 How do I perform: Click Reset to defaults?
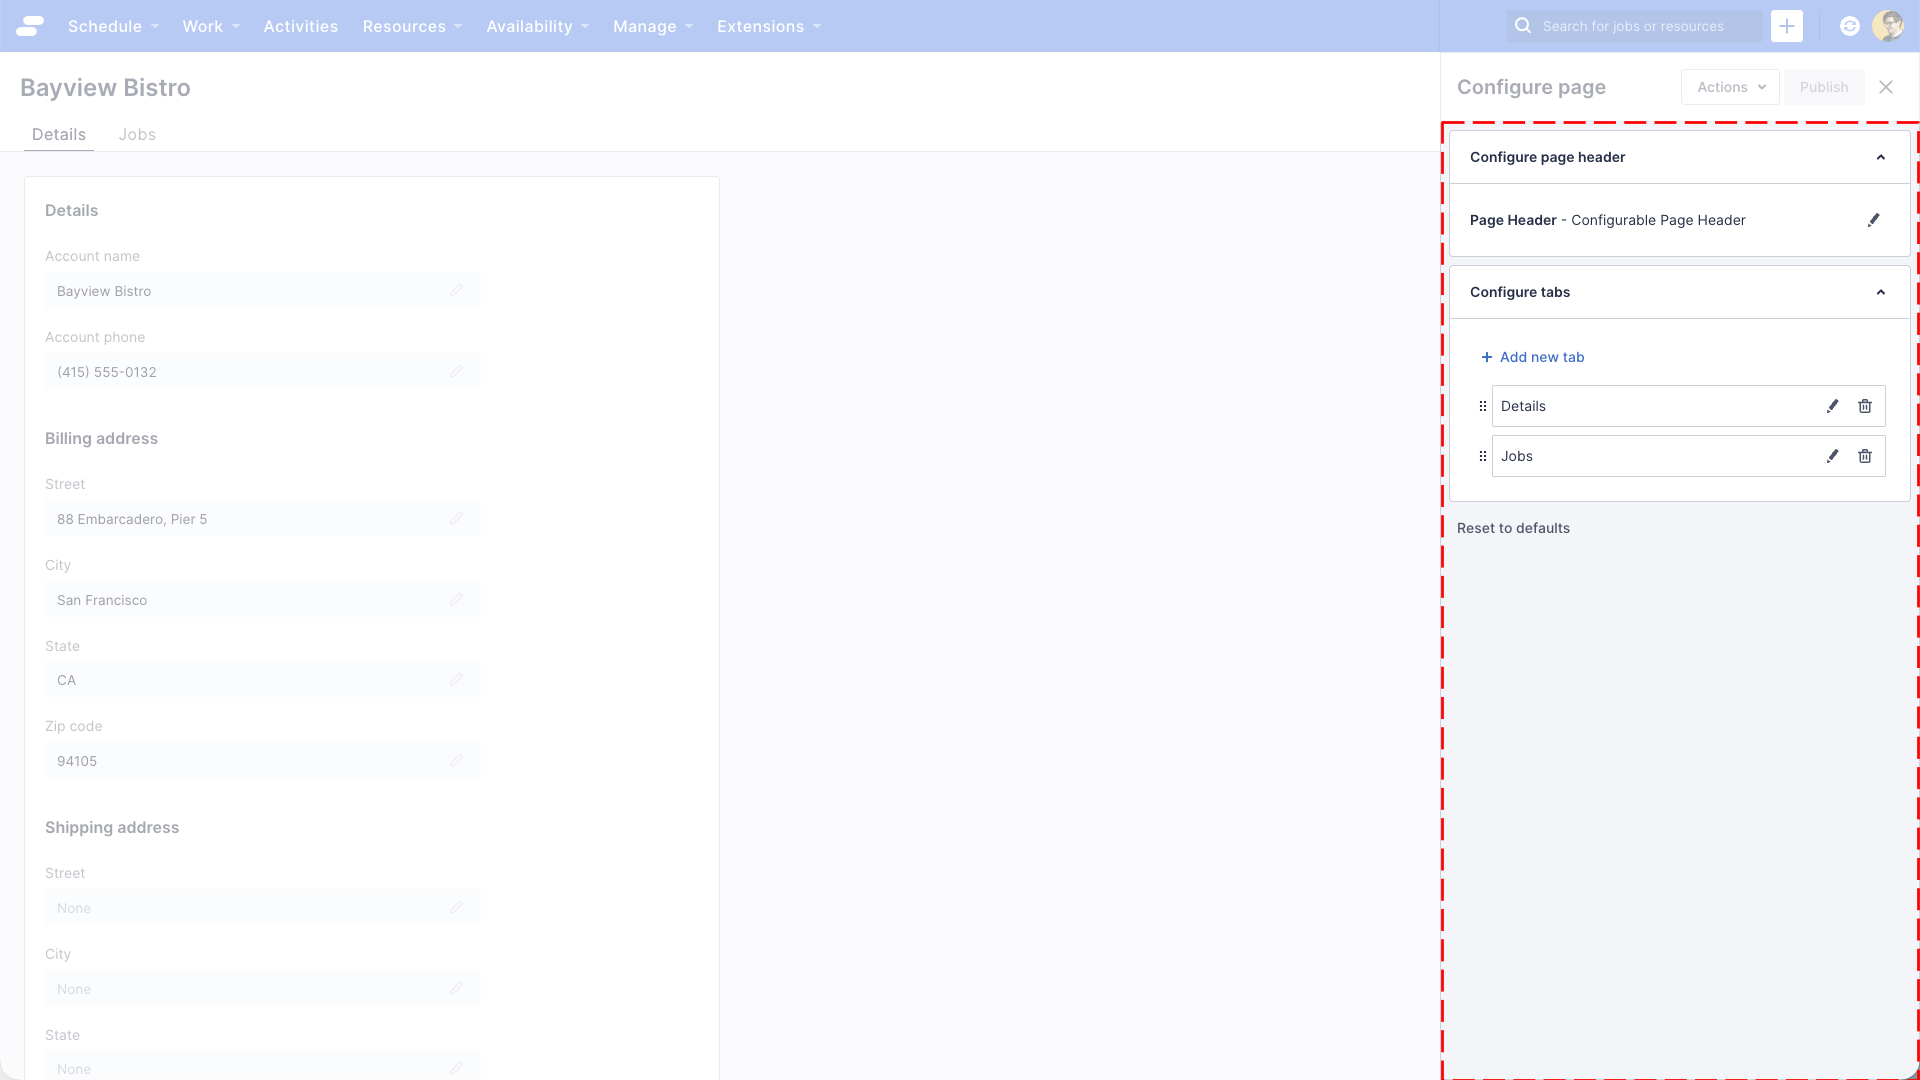tap(1512, 528)
